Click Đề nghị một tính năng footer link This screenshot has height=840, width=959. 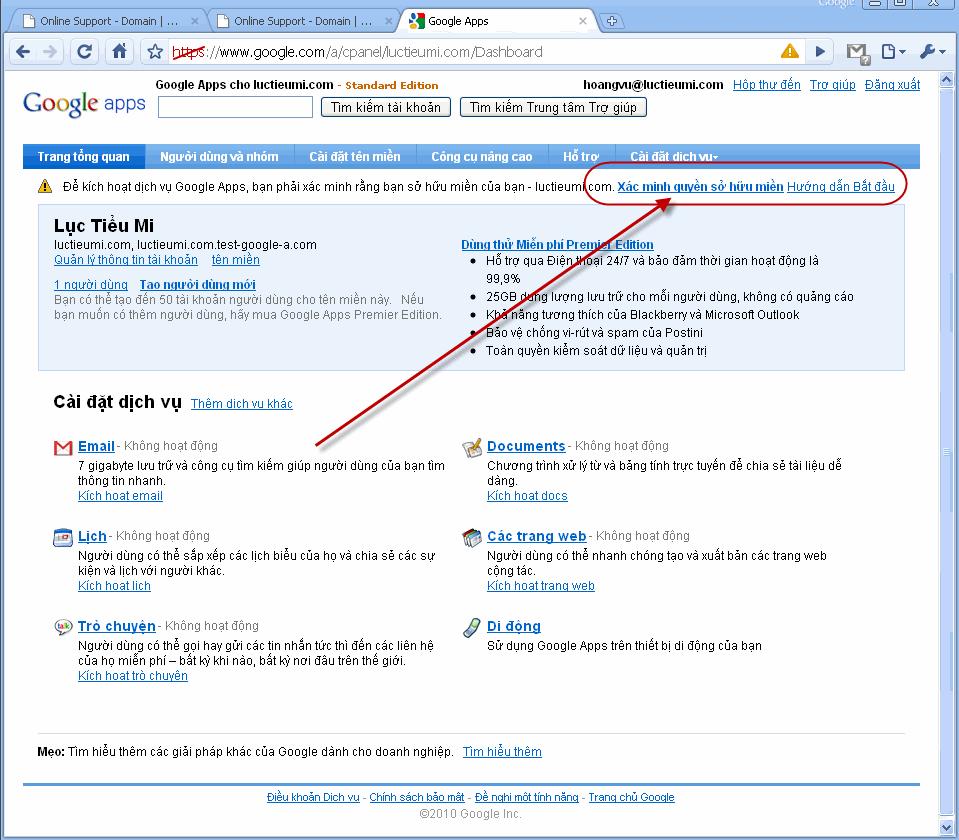coord(527,797)
